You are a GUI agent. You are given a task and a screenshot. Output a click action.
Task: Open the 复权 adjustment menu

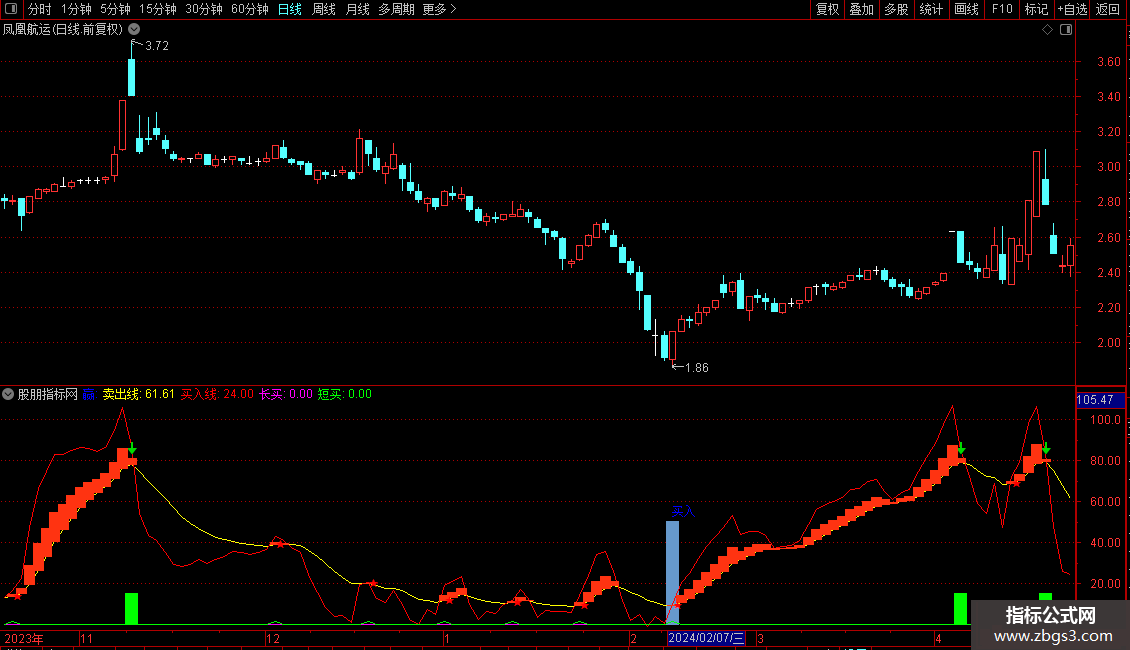[x=827, y=9]
